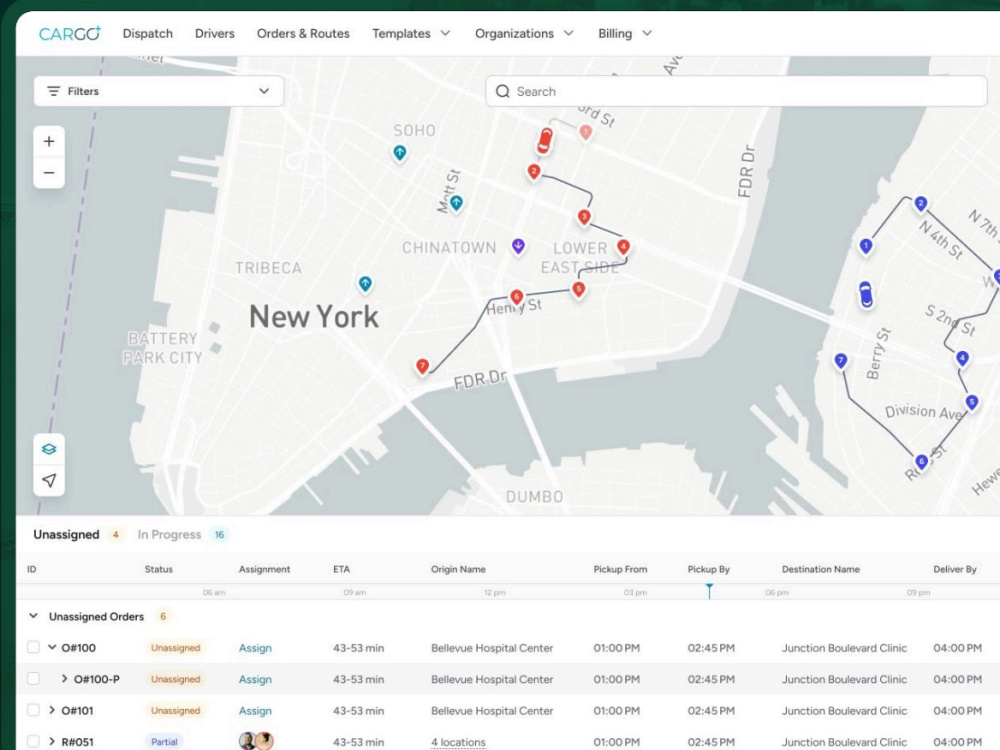Click the search magnifier icon
The height and width of the screenshot is (750, 1000).
click(x=503, y=91)
